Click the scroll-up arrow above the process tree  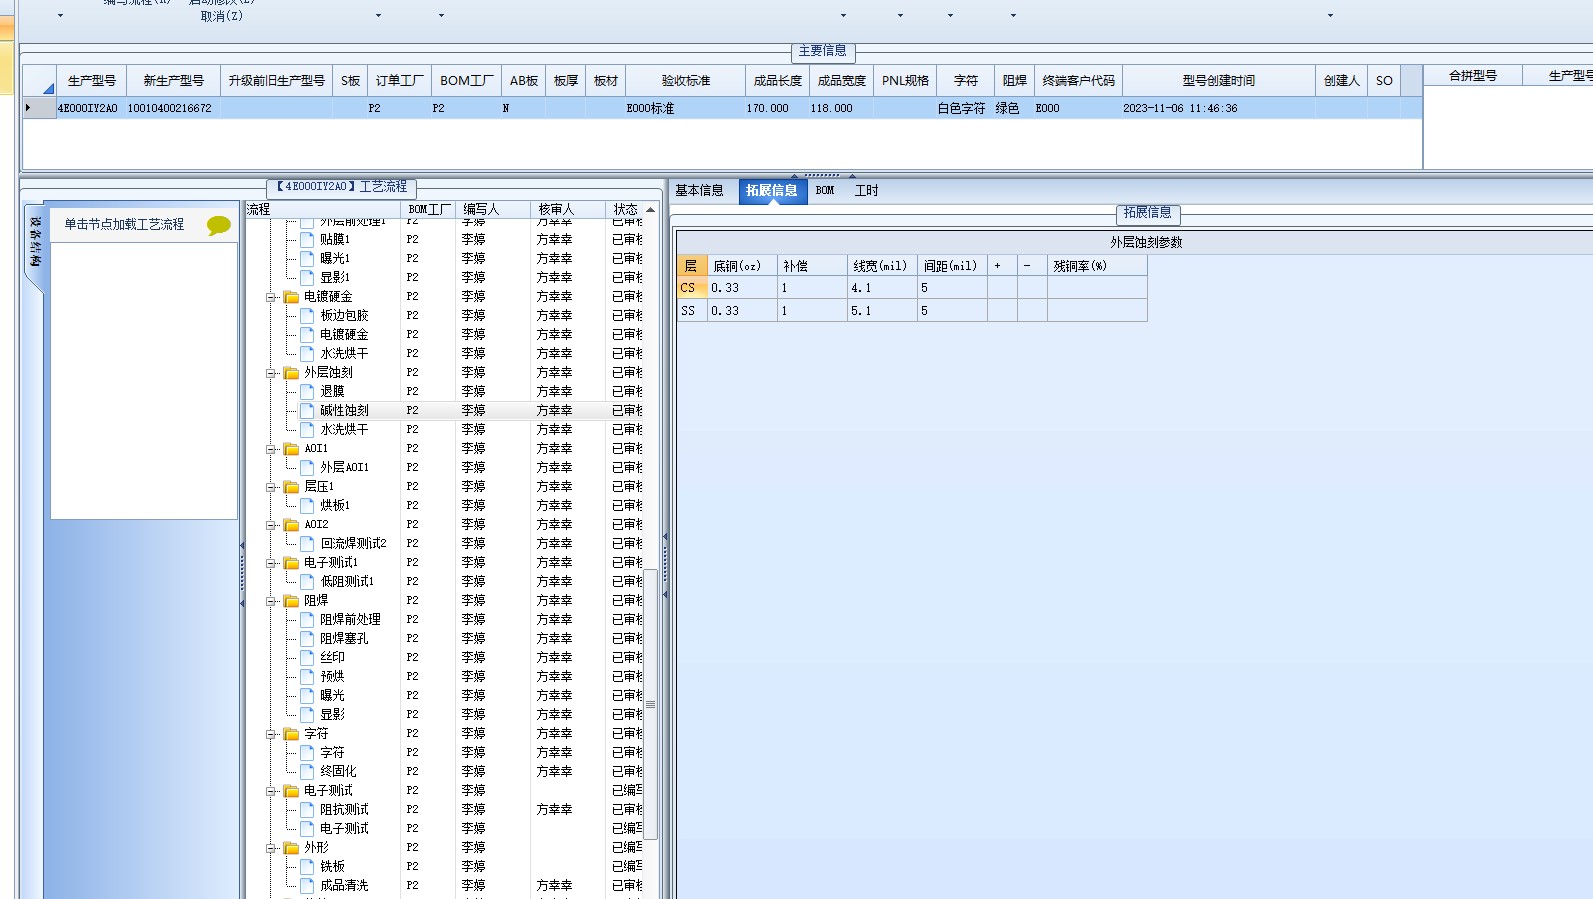(650, 210)
